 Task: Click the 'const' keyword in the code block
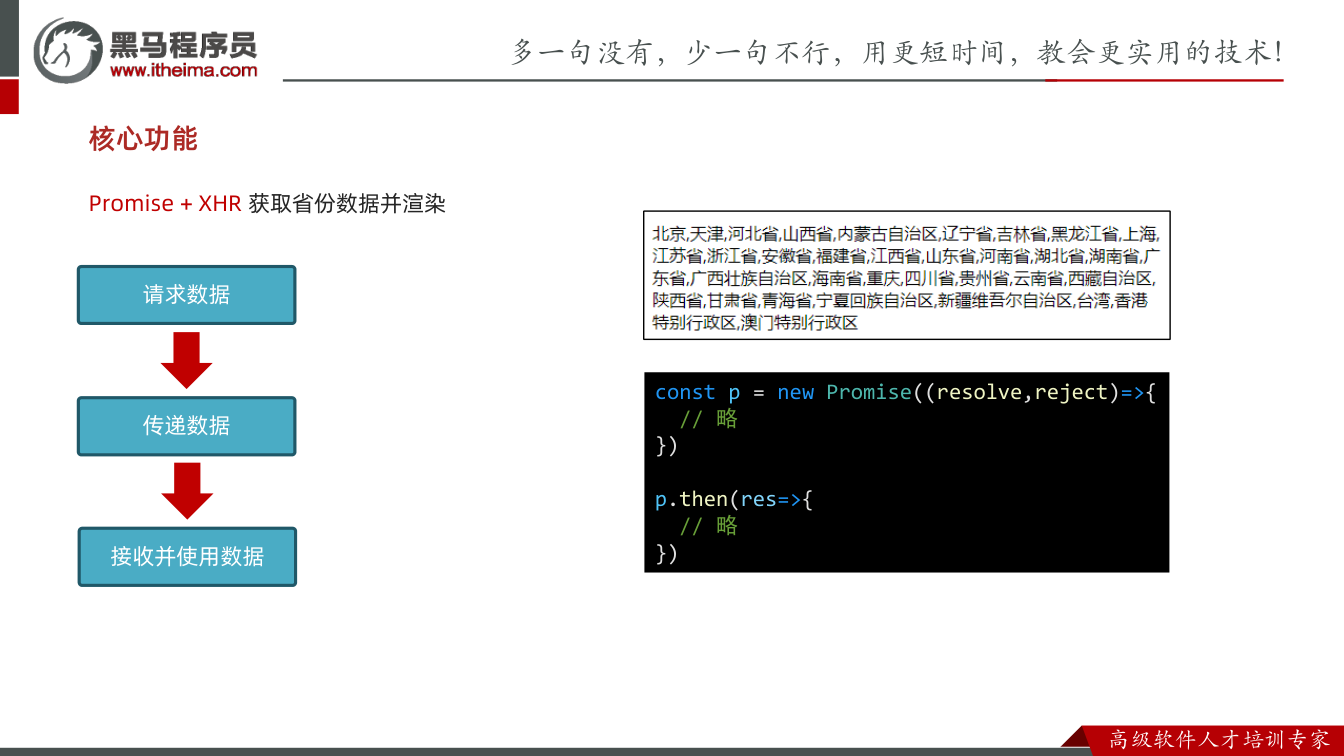tap(685, 393)
